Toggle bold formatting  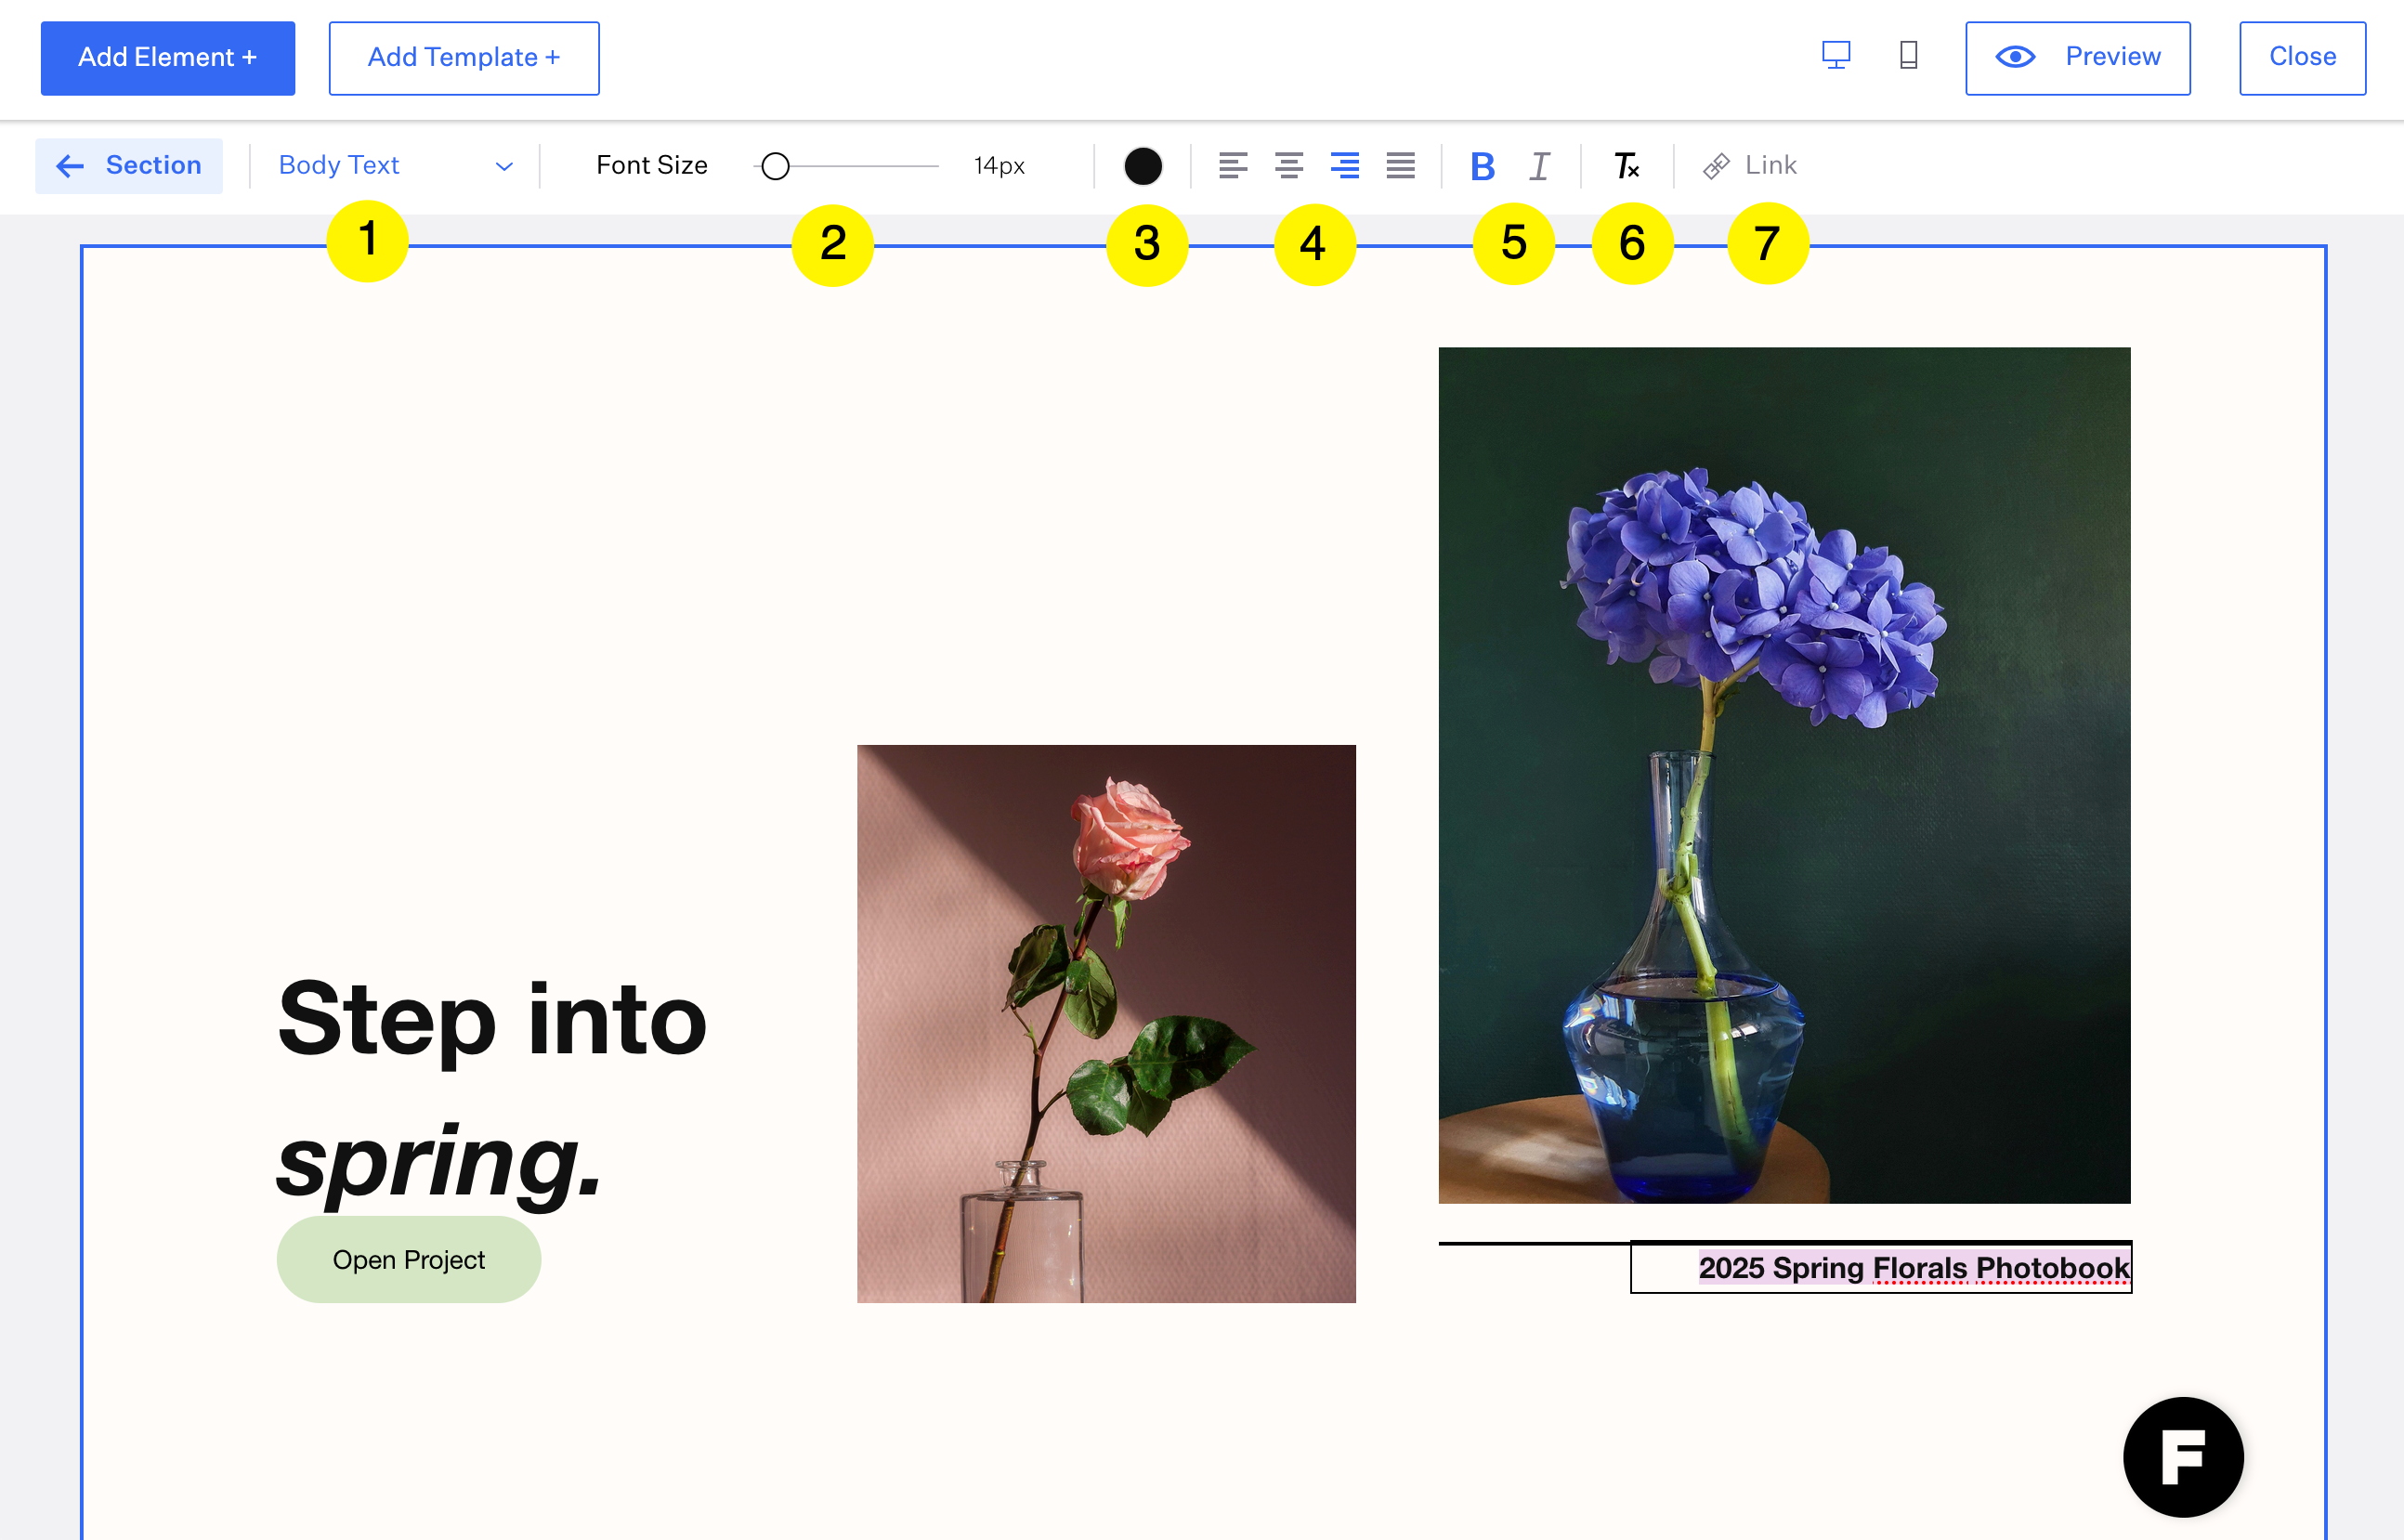[x=1482, y=166]
